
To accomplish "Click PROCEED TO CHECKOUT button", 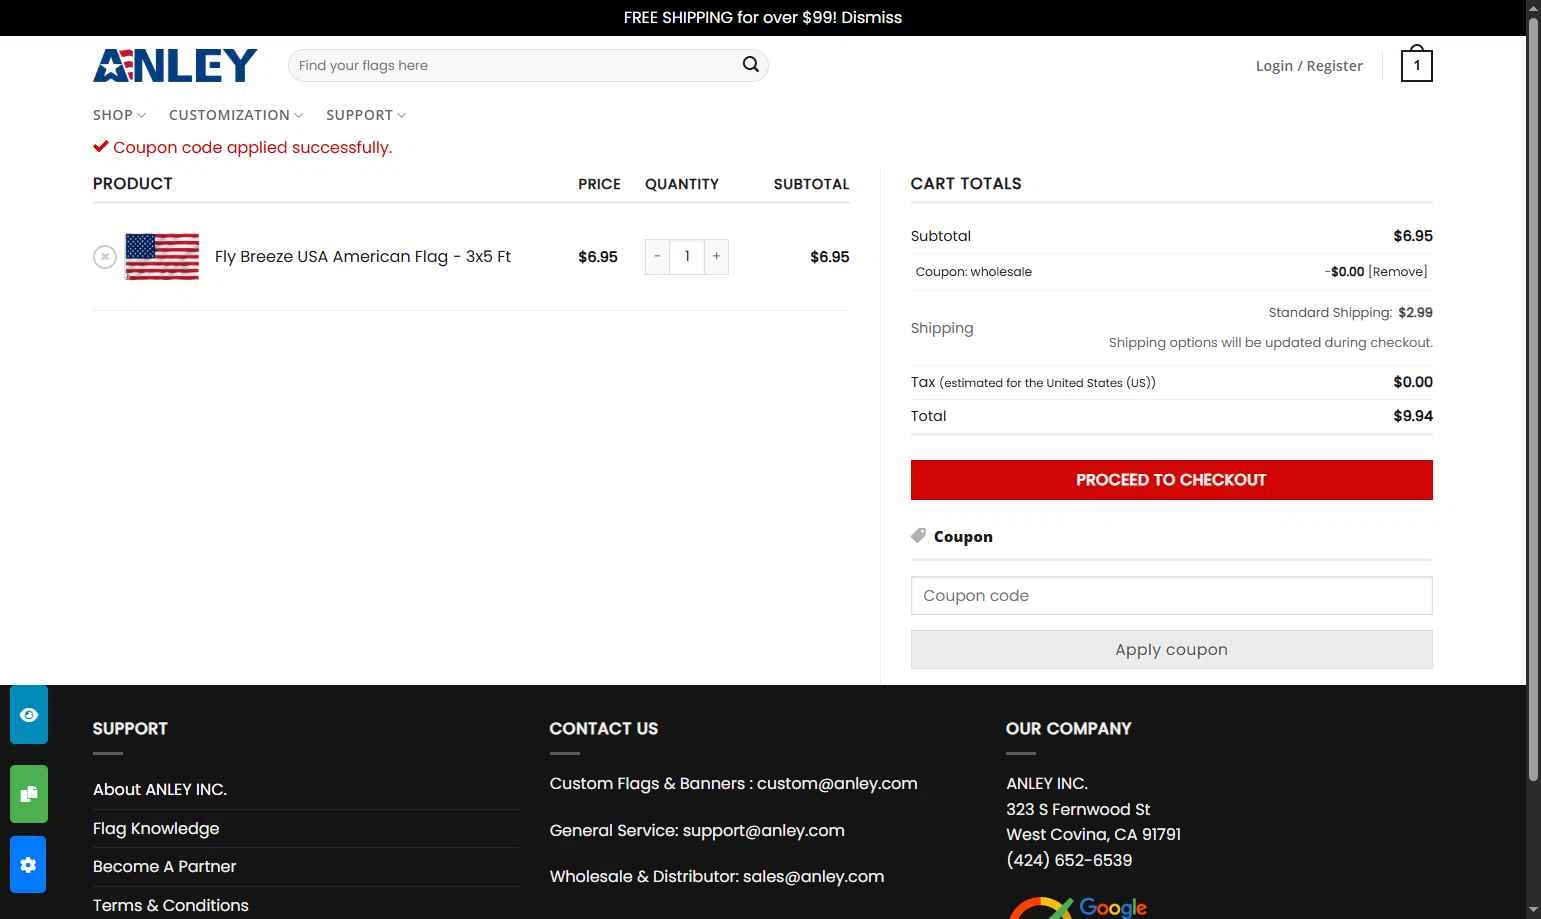I will coord(1171,480).
